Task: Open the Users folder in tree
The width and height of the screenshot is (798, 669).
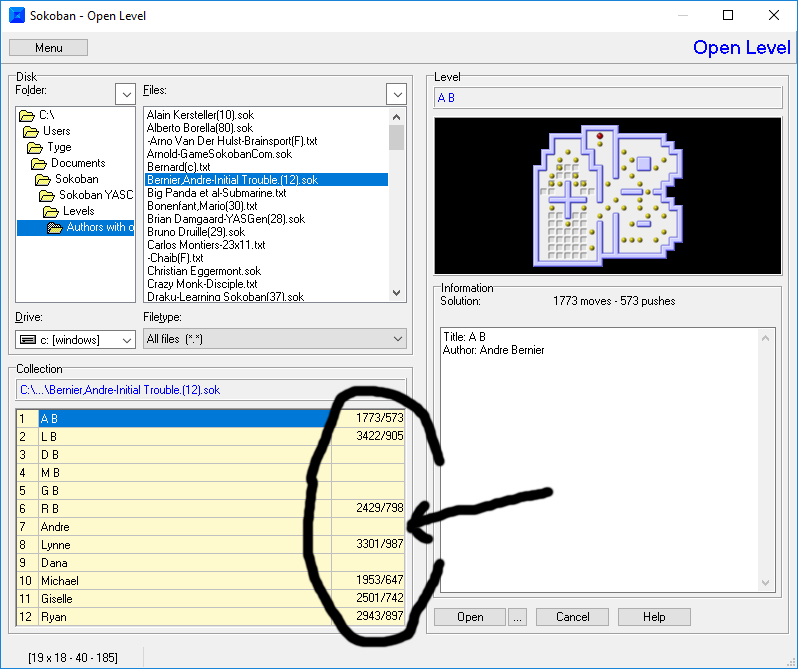Action: 56,131
